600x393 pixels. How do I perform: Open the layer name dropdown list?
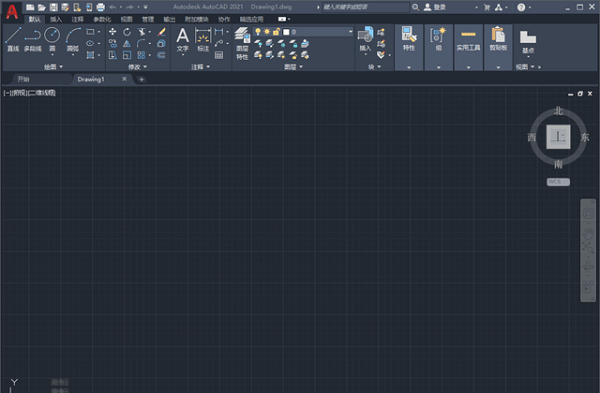tap(350, 31)
